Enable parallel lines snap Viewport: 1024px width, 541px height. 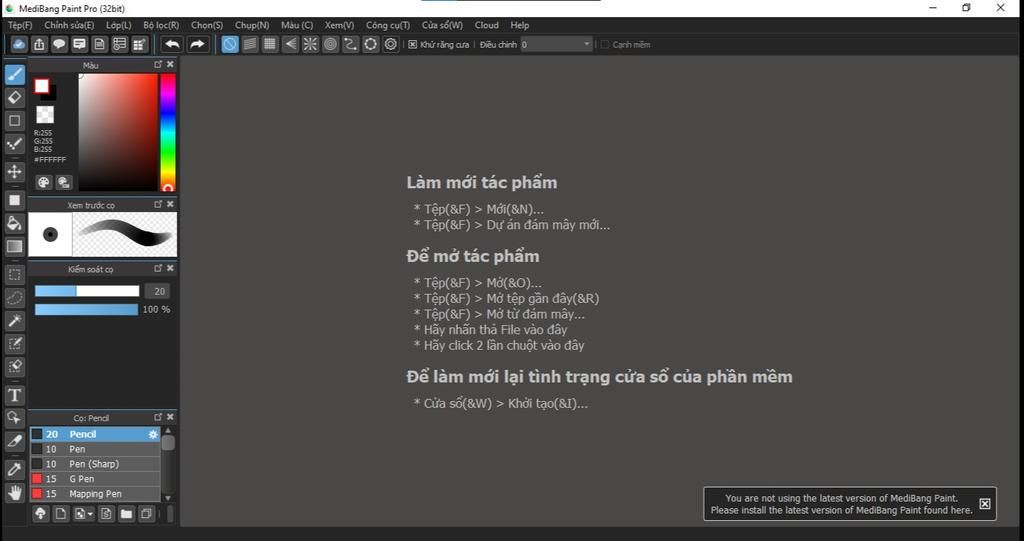(250, 44)
